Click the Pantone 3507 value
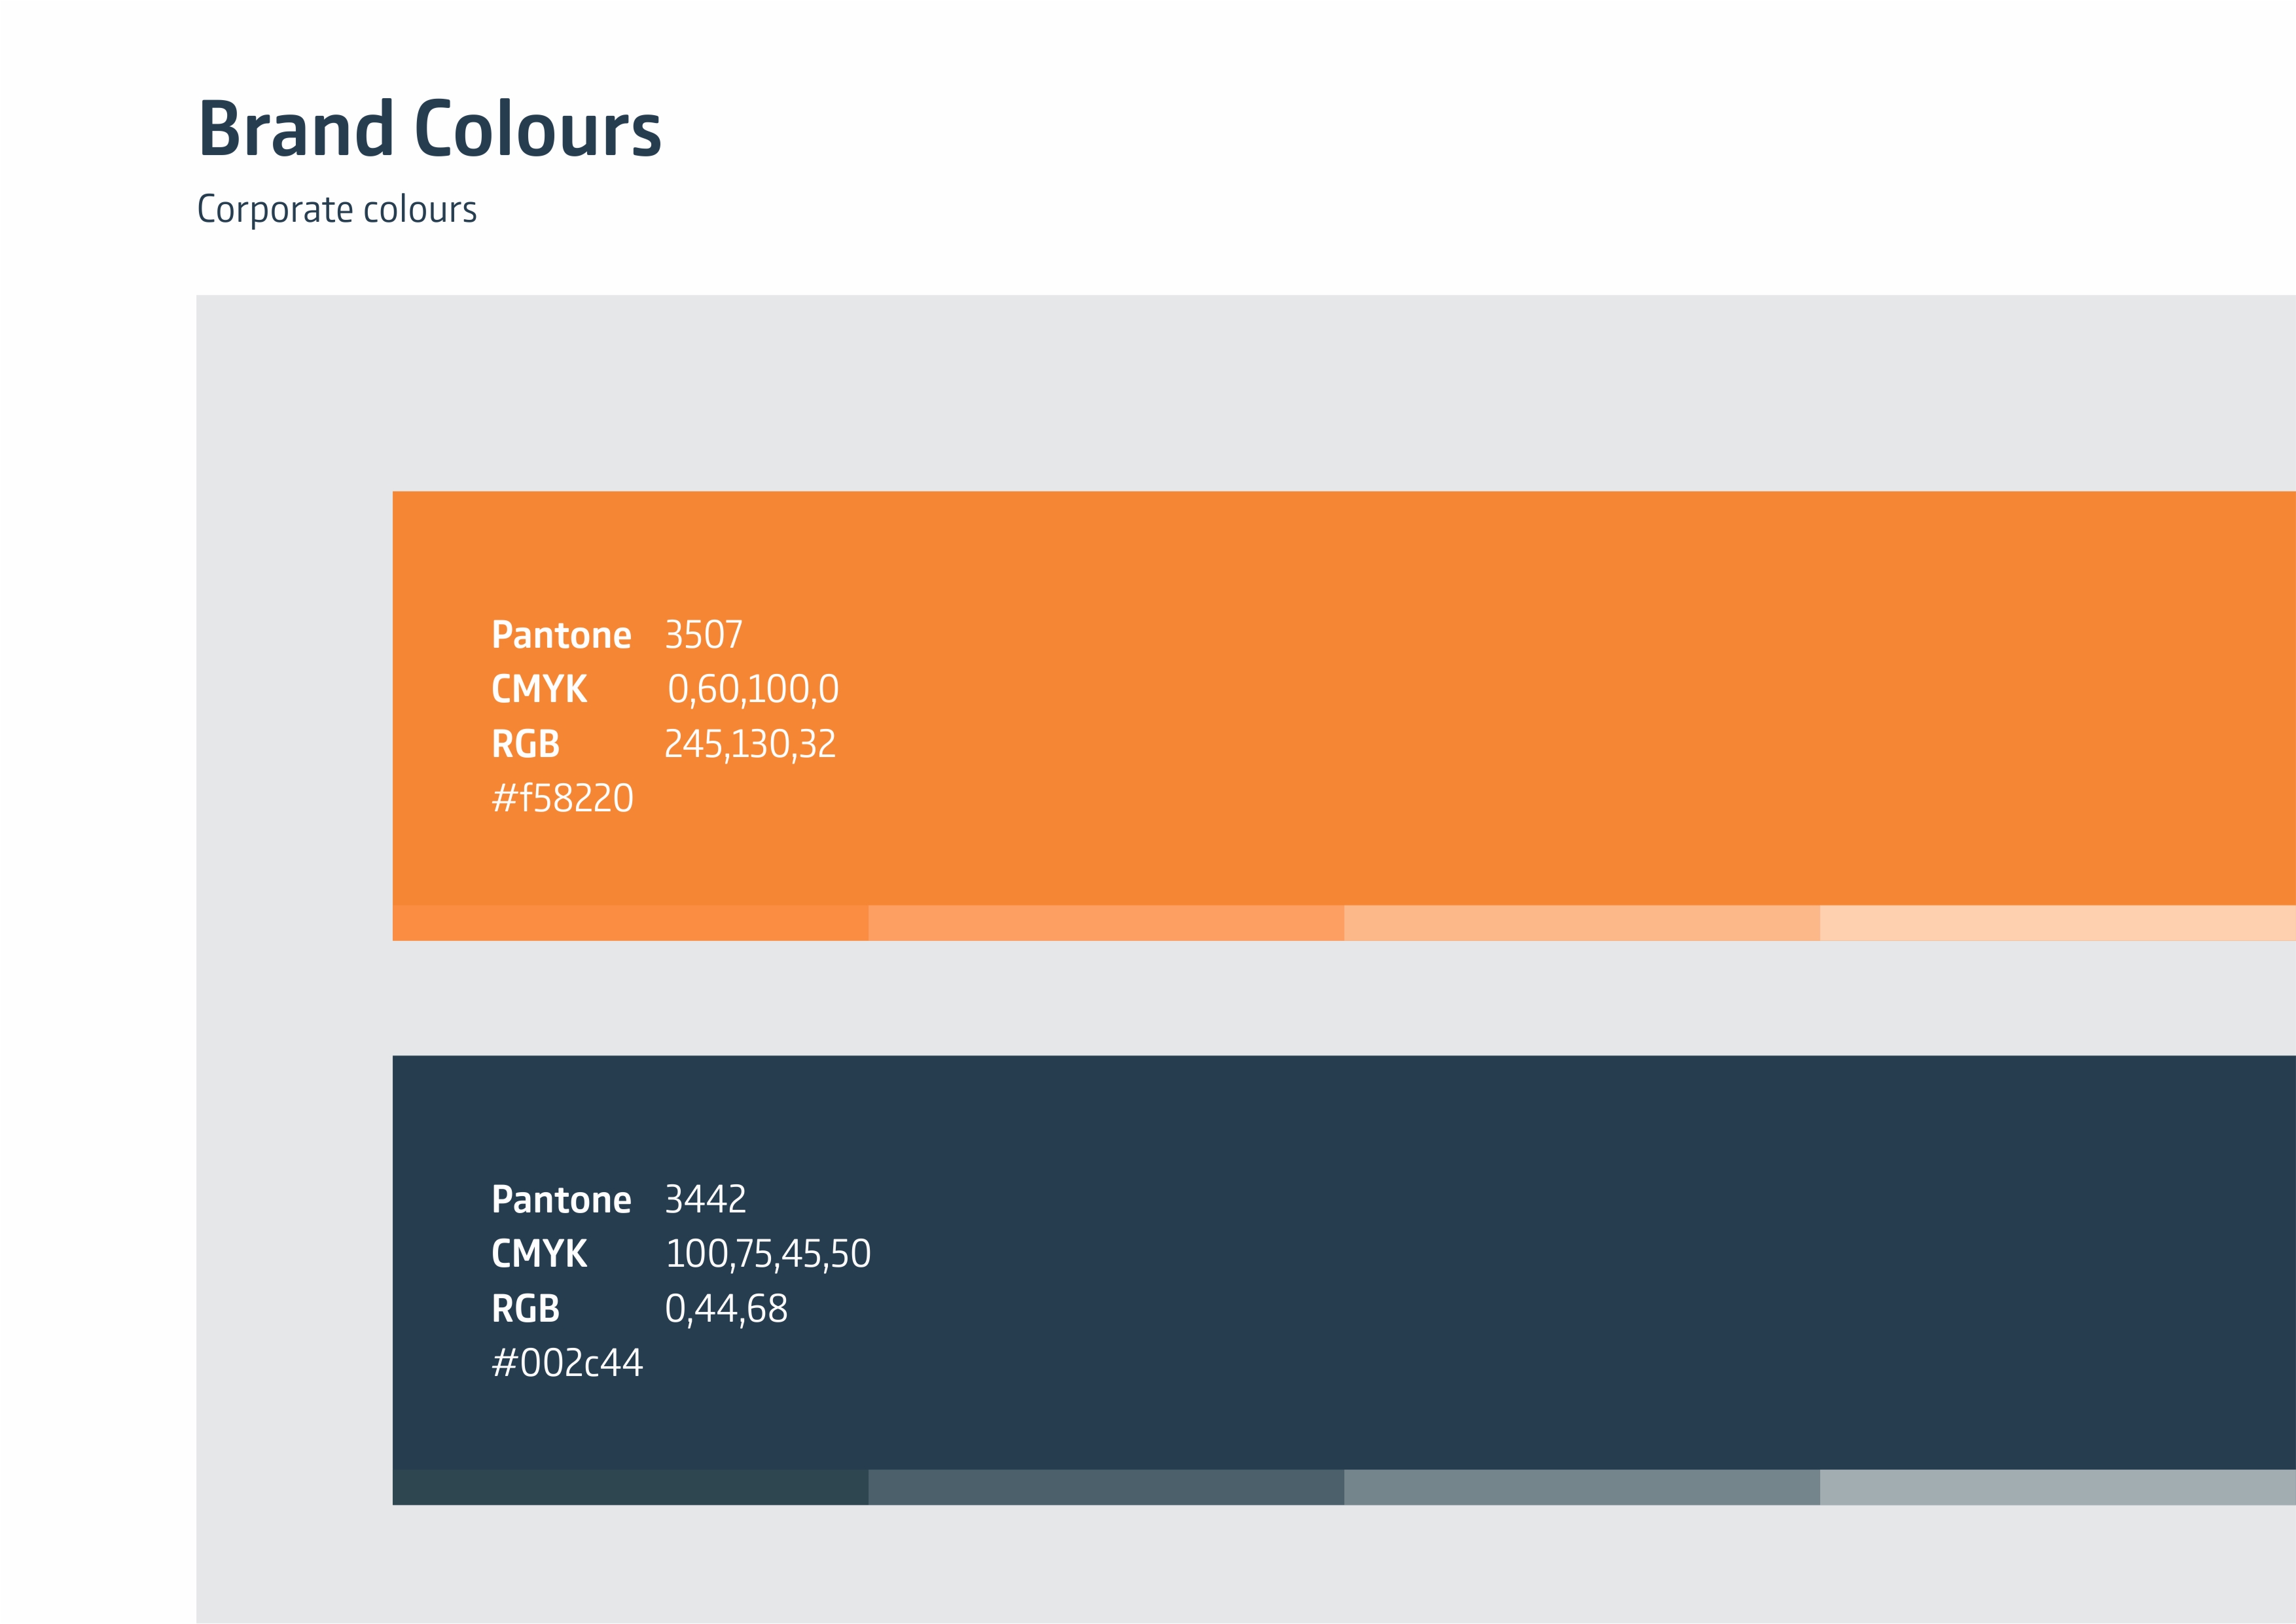2296x1624 pixels. (x=704, y=635)
